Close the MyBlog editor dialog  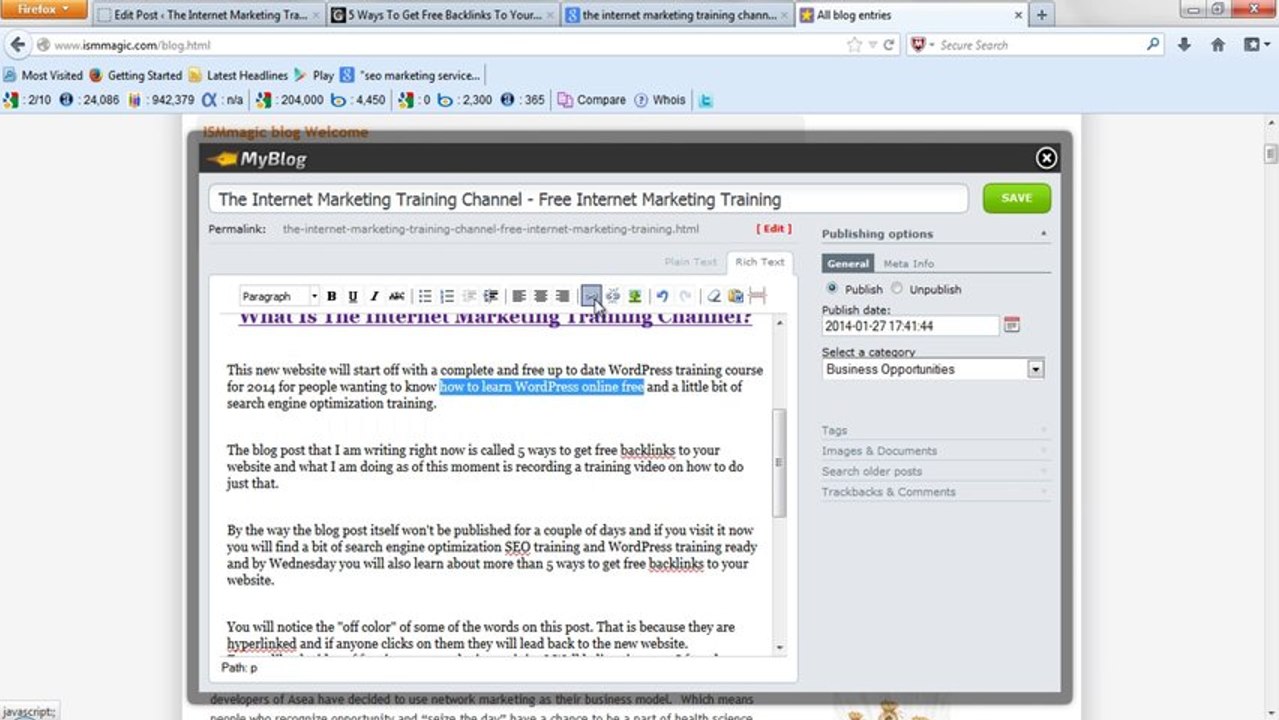(1046, 158)
